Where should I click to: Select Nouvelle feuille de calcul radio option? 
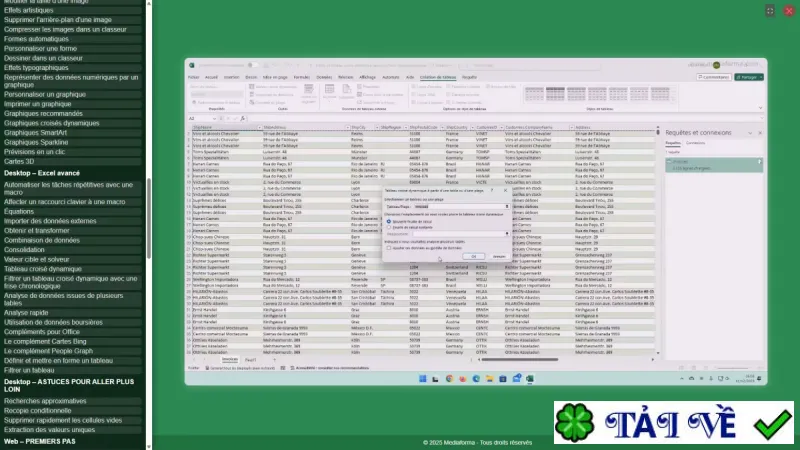[x=389, y=221]
